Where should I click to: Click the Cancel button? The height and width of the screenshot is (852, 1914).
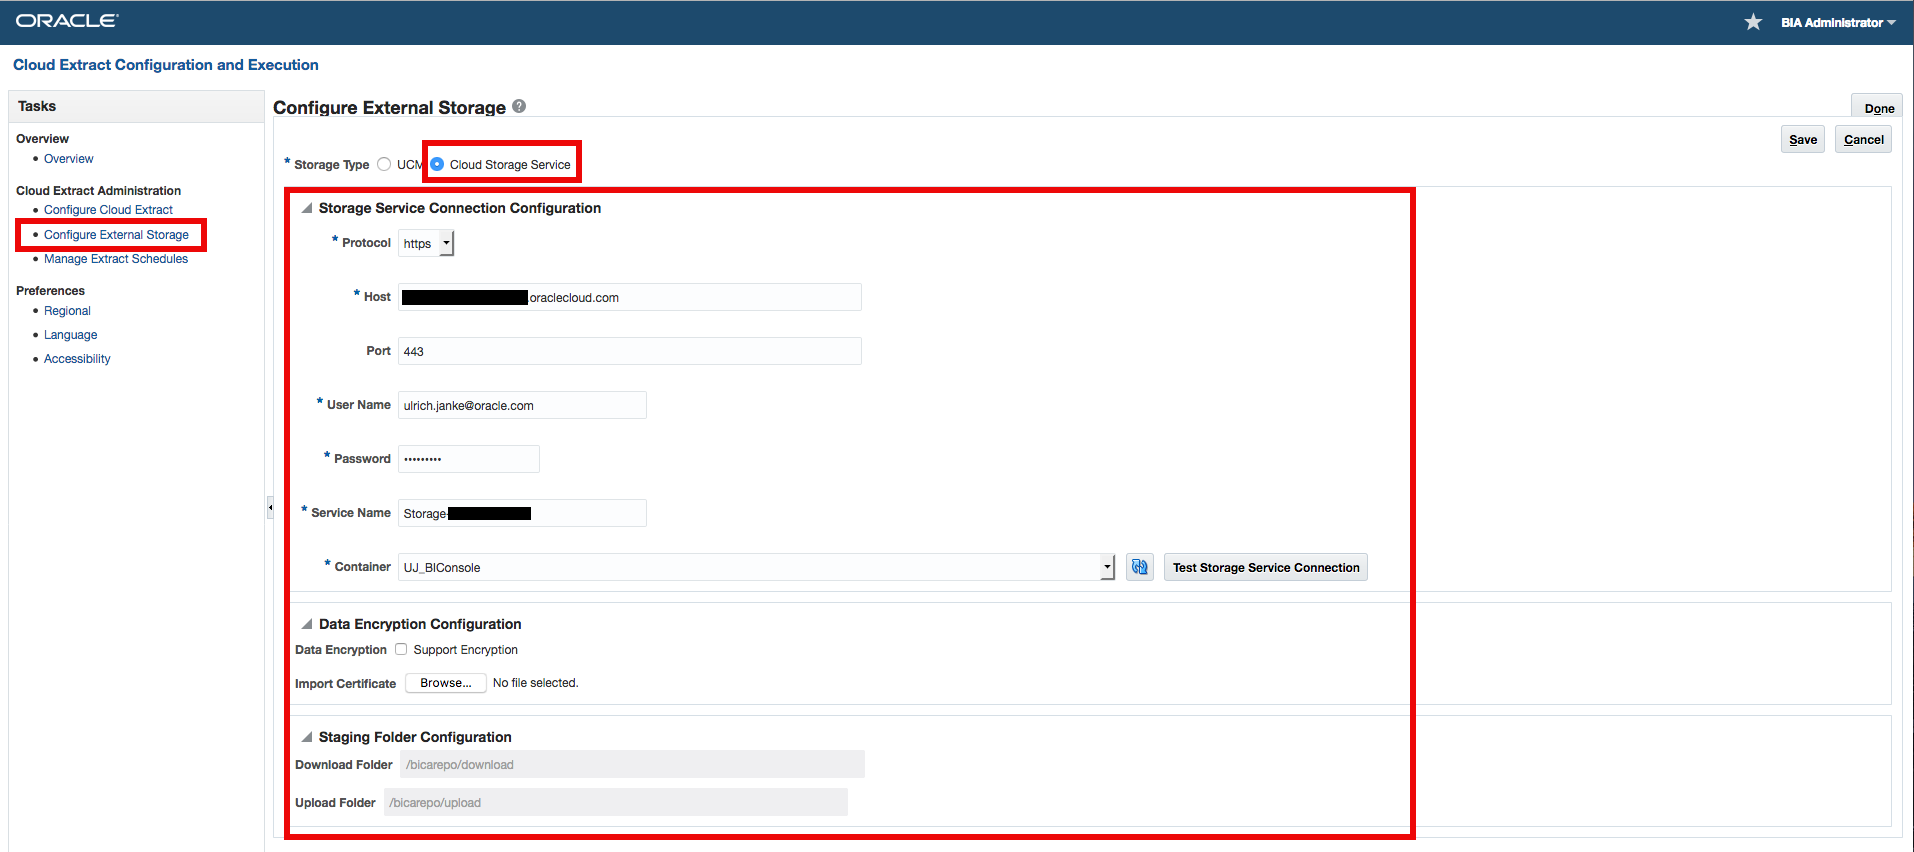coord(1863,139)
